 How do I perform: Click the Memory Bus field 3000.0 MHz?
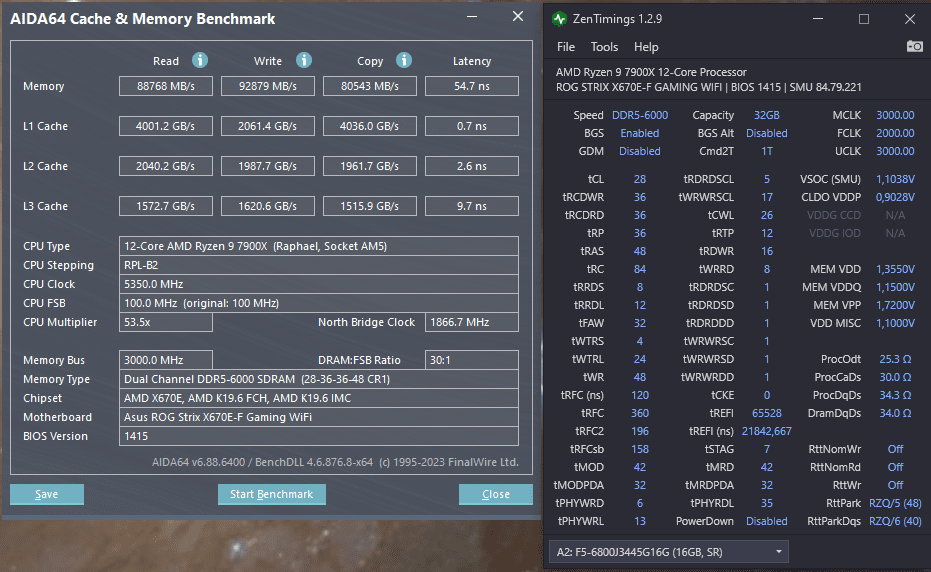(166, 360)
